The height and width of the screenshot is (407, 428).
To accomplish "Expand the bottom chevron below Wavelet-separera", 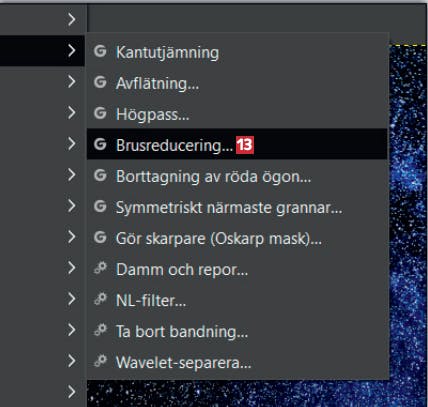I will pos(71,392).
